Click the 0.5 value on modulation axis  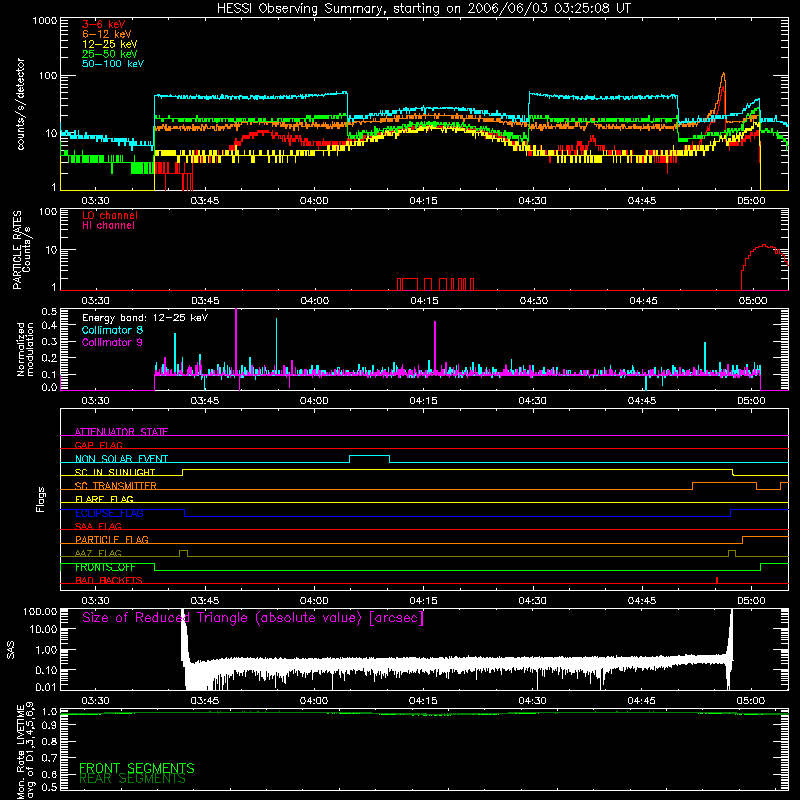(49, 311)
